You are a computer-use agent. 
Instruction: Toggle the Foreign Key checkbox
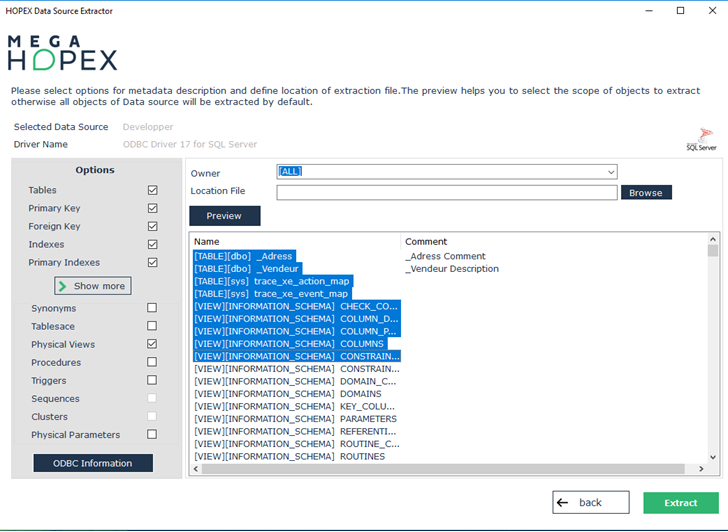[152, 227]
